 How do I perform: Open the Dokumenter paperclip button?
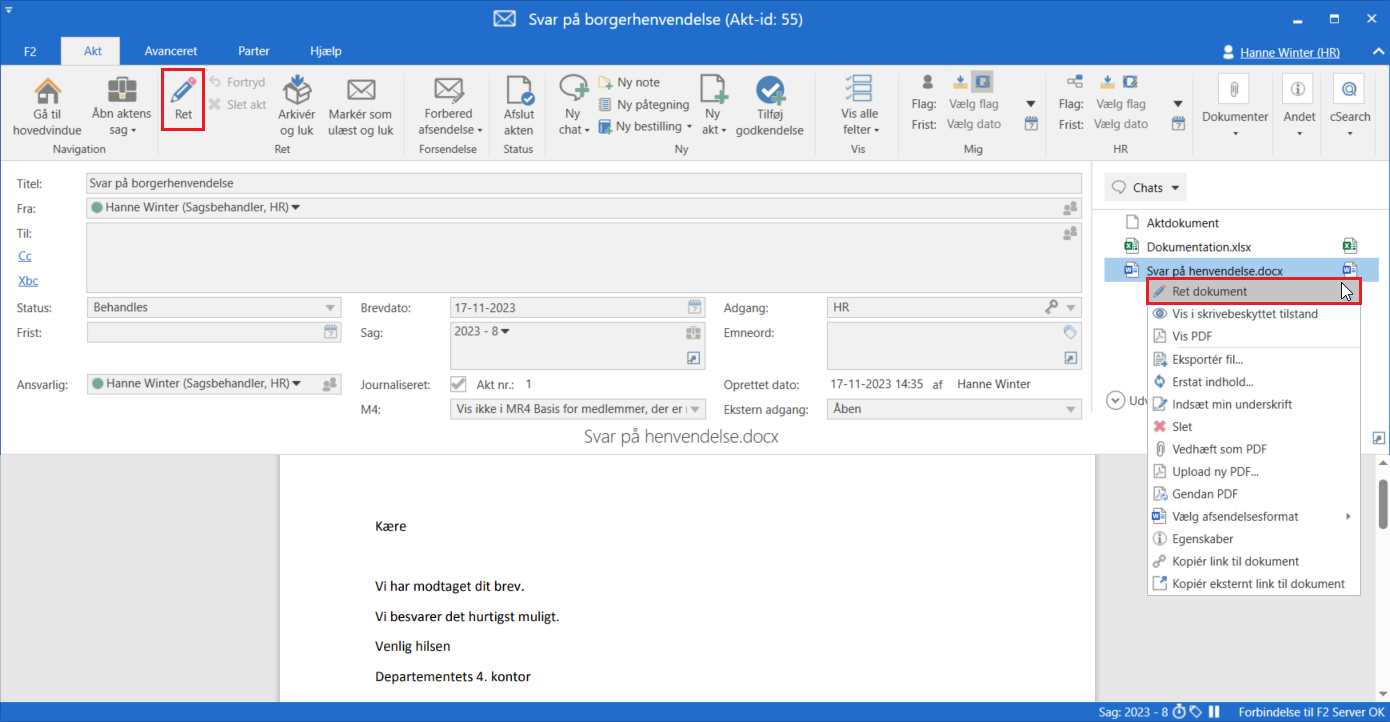(1235, 107)
